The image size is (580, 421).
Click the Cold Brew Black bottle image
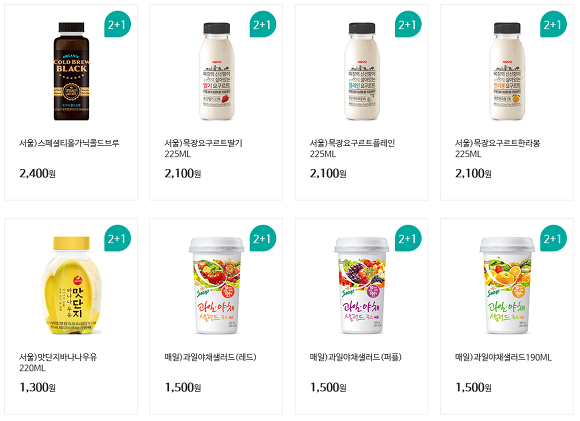[x=71, y=71]
